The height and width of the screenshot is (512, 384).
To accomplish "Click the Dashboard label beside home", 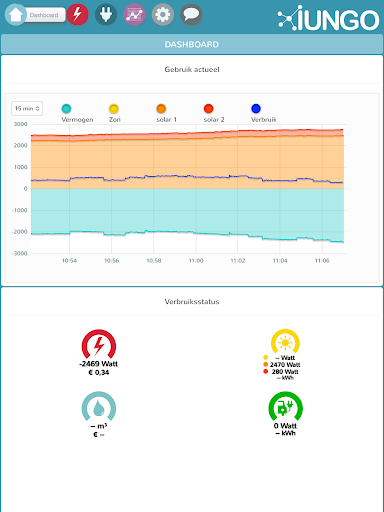I will (x=44, y=15).
